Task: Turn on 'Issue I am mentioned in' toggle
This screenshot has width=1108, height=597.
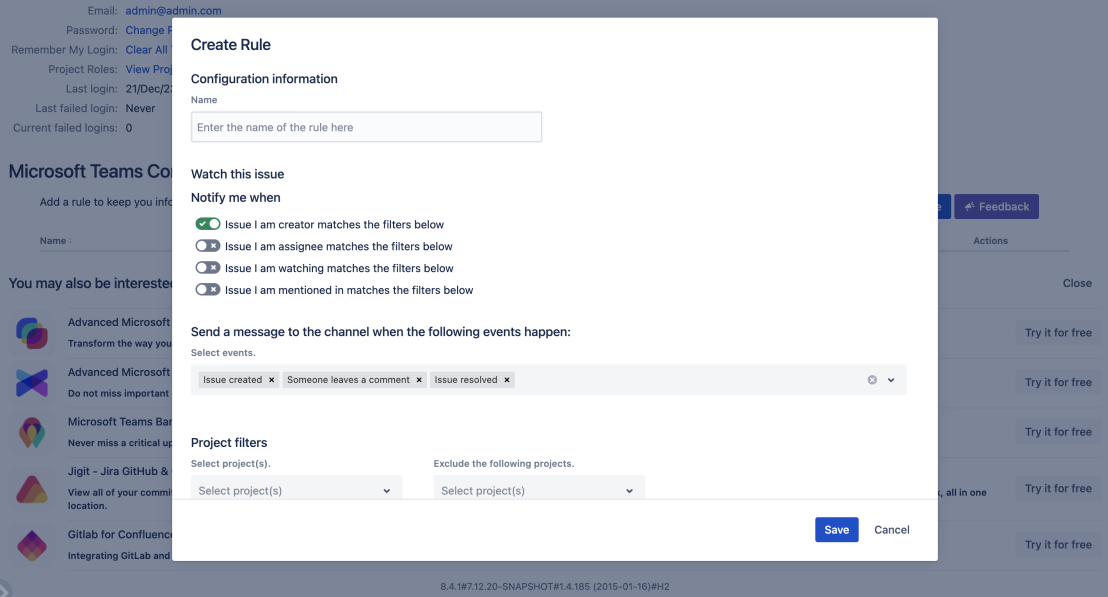Action: 208,290
